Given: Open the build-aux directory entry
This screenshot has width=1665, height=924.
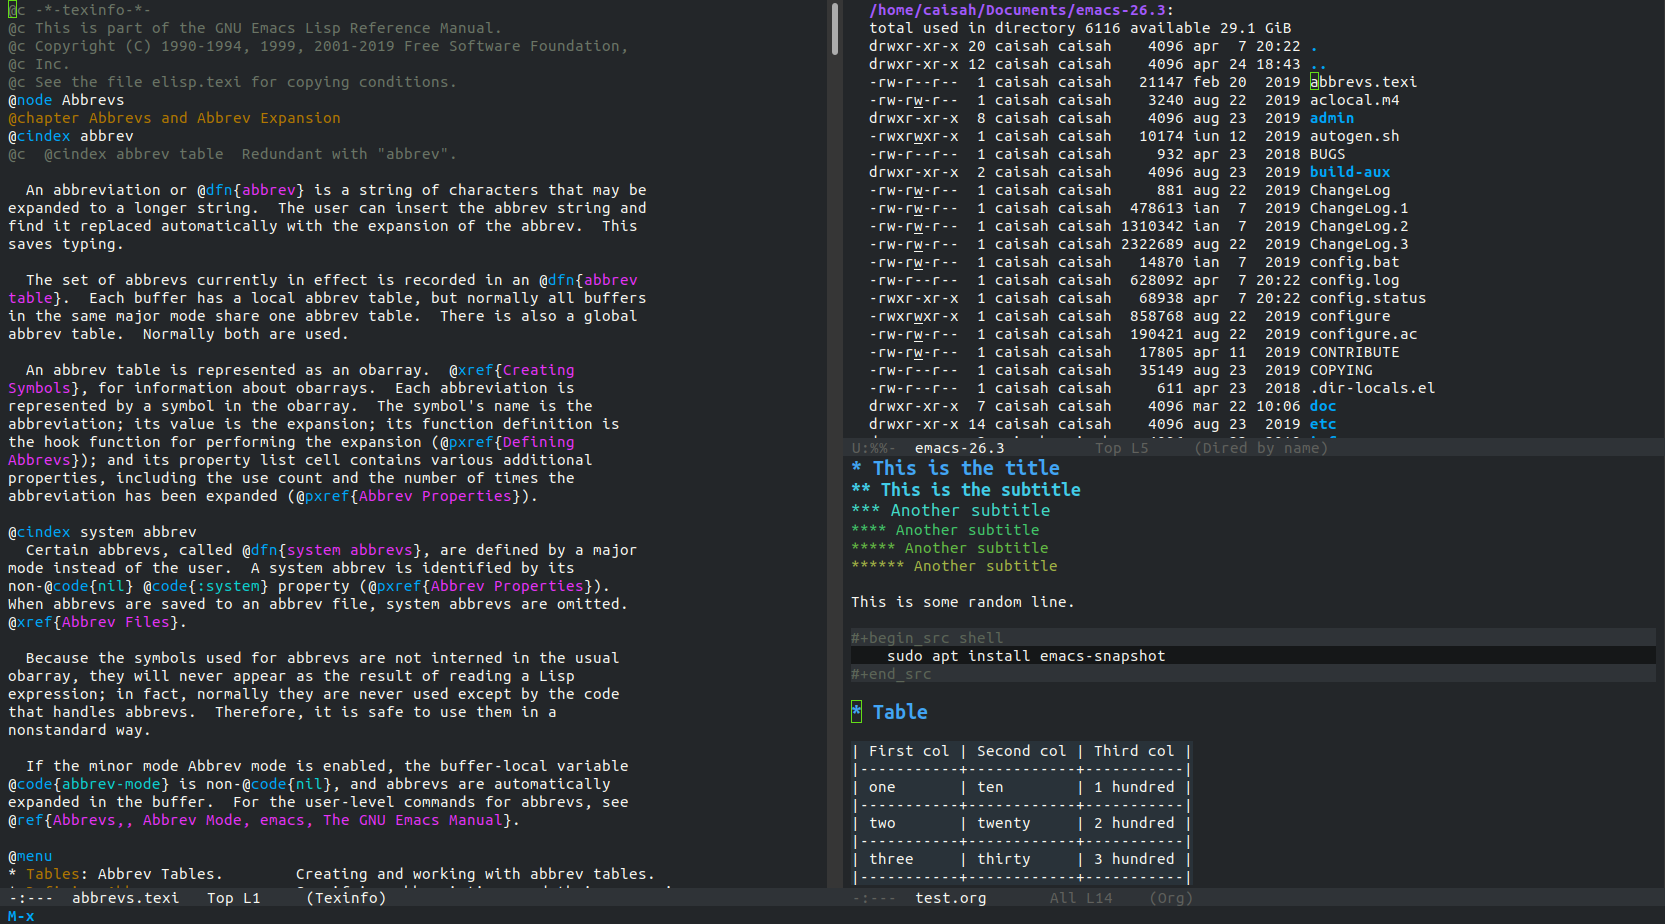Looking at the screenshot, I should pos(1350,172).
